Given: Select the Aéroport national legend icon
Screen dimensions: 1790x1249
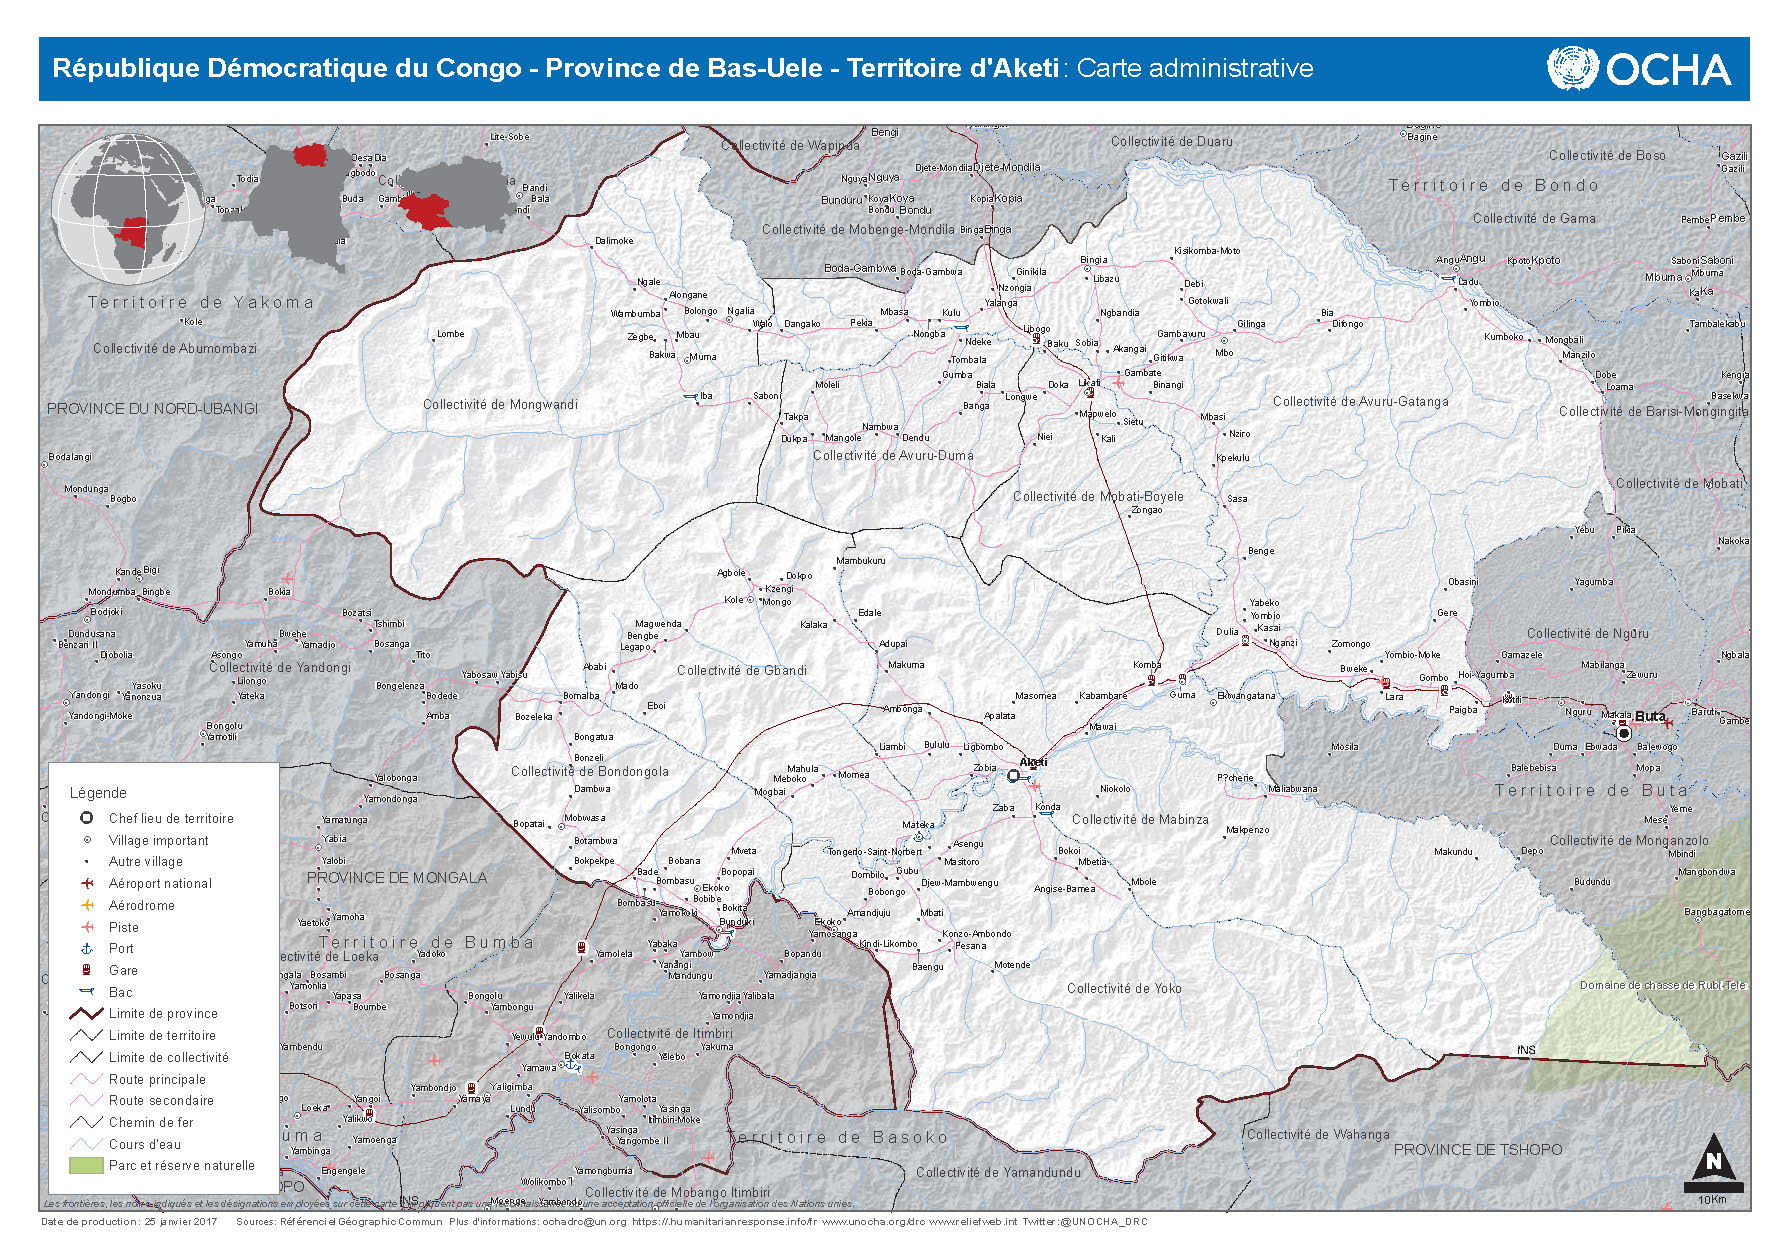Looking at the screenshot, I should tap(87, 883).
